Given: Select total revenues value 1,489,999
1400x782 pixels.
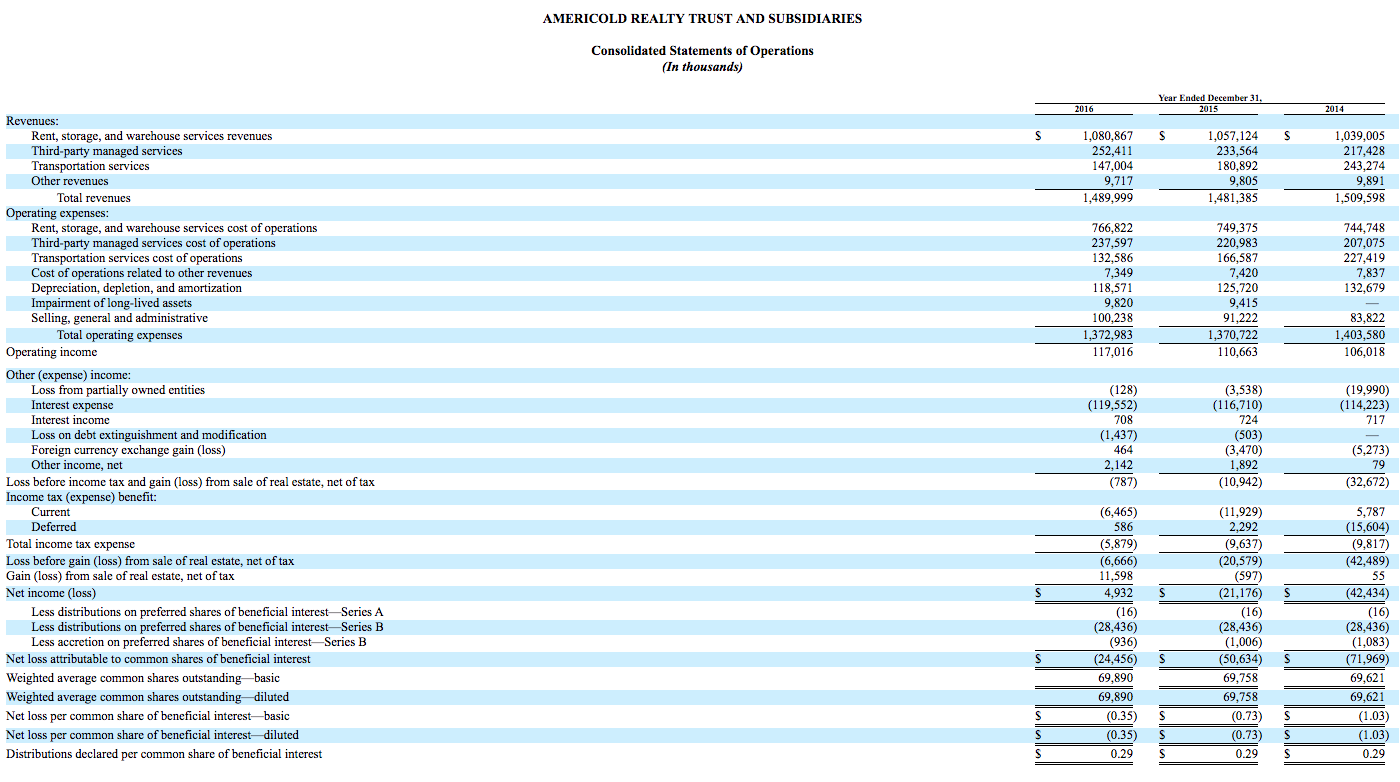Looking at the screenshot, I should click(1108, 198).
